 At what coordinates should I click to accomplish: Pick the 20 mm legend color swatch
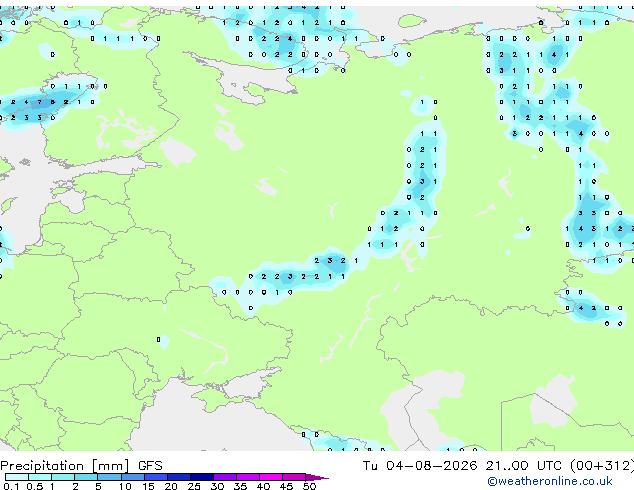pos(178,477)
